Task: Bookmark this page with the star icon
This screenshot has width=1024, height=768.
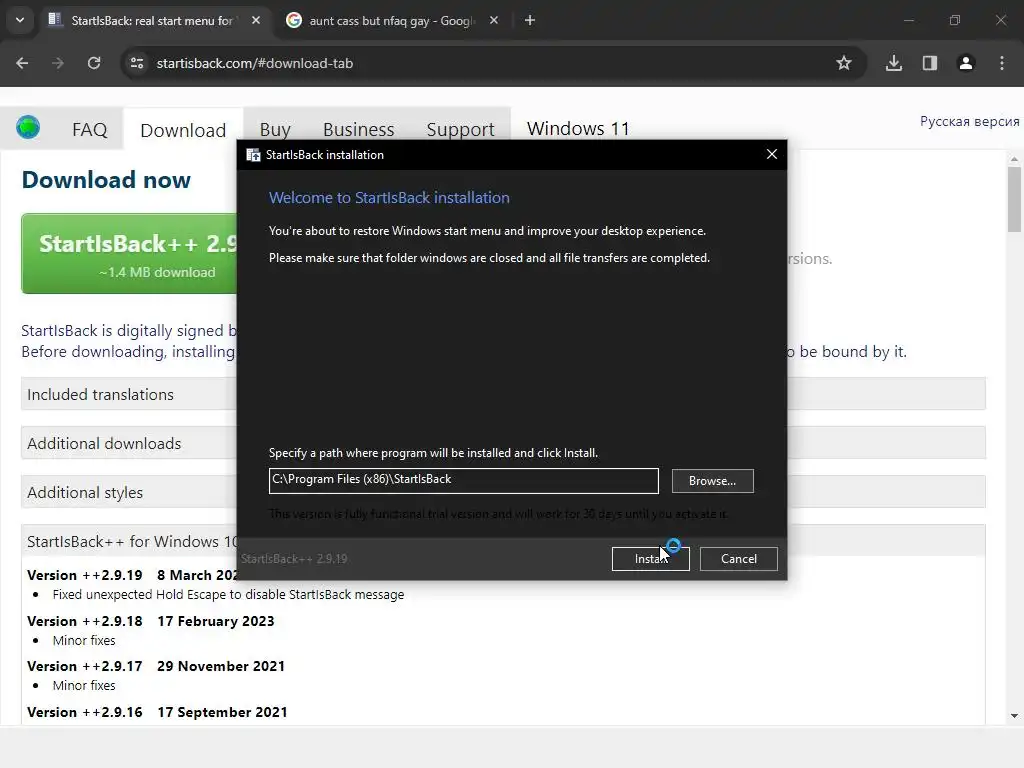Action: (x=844, y=63)
